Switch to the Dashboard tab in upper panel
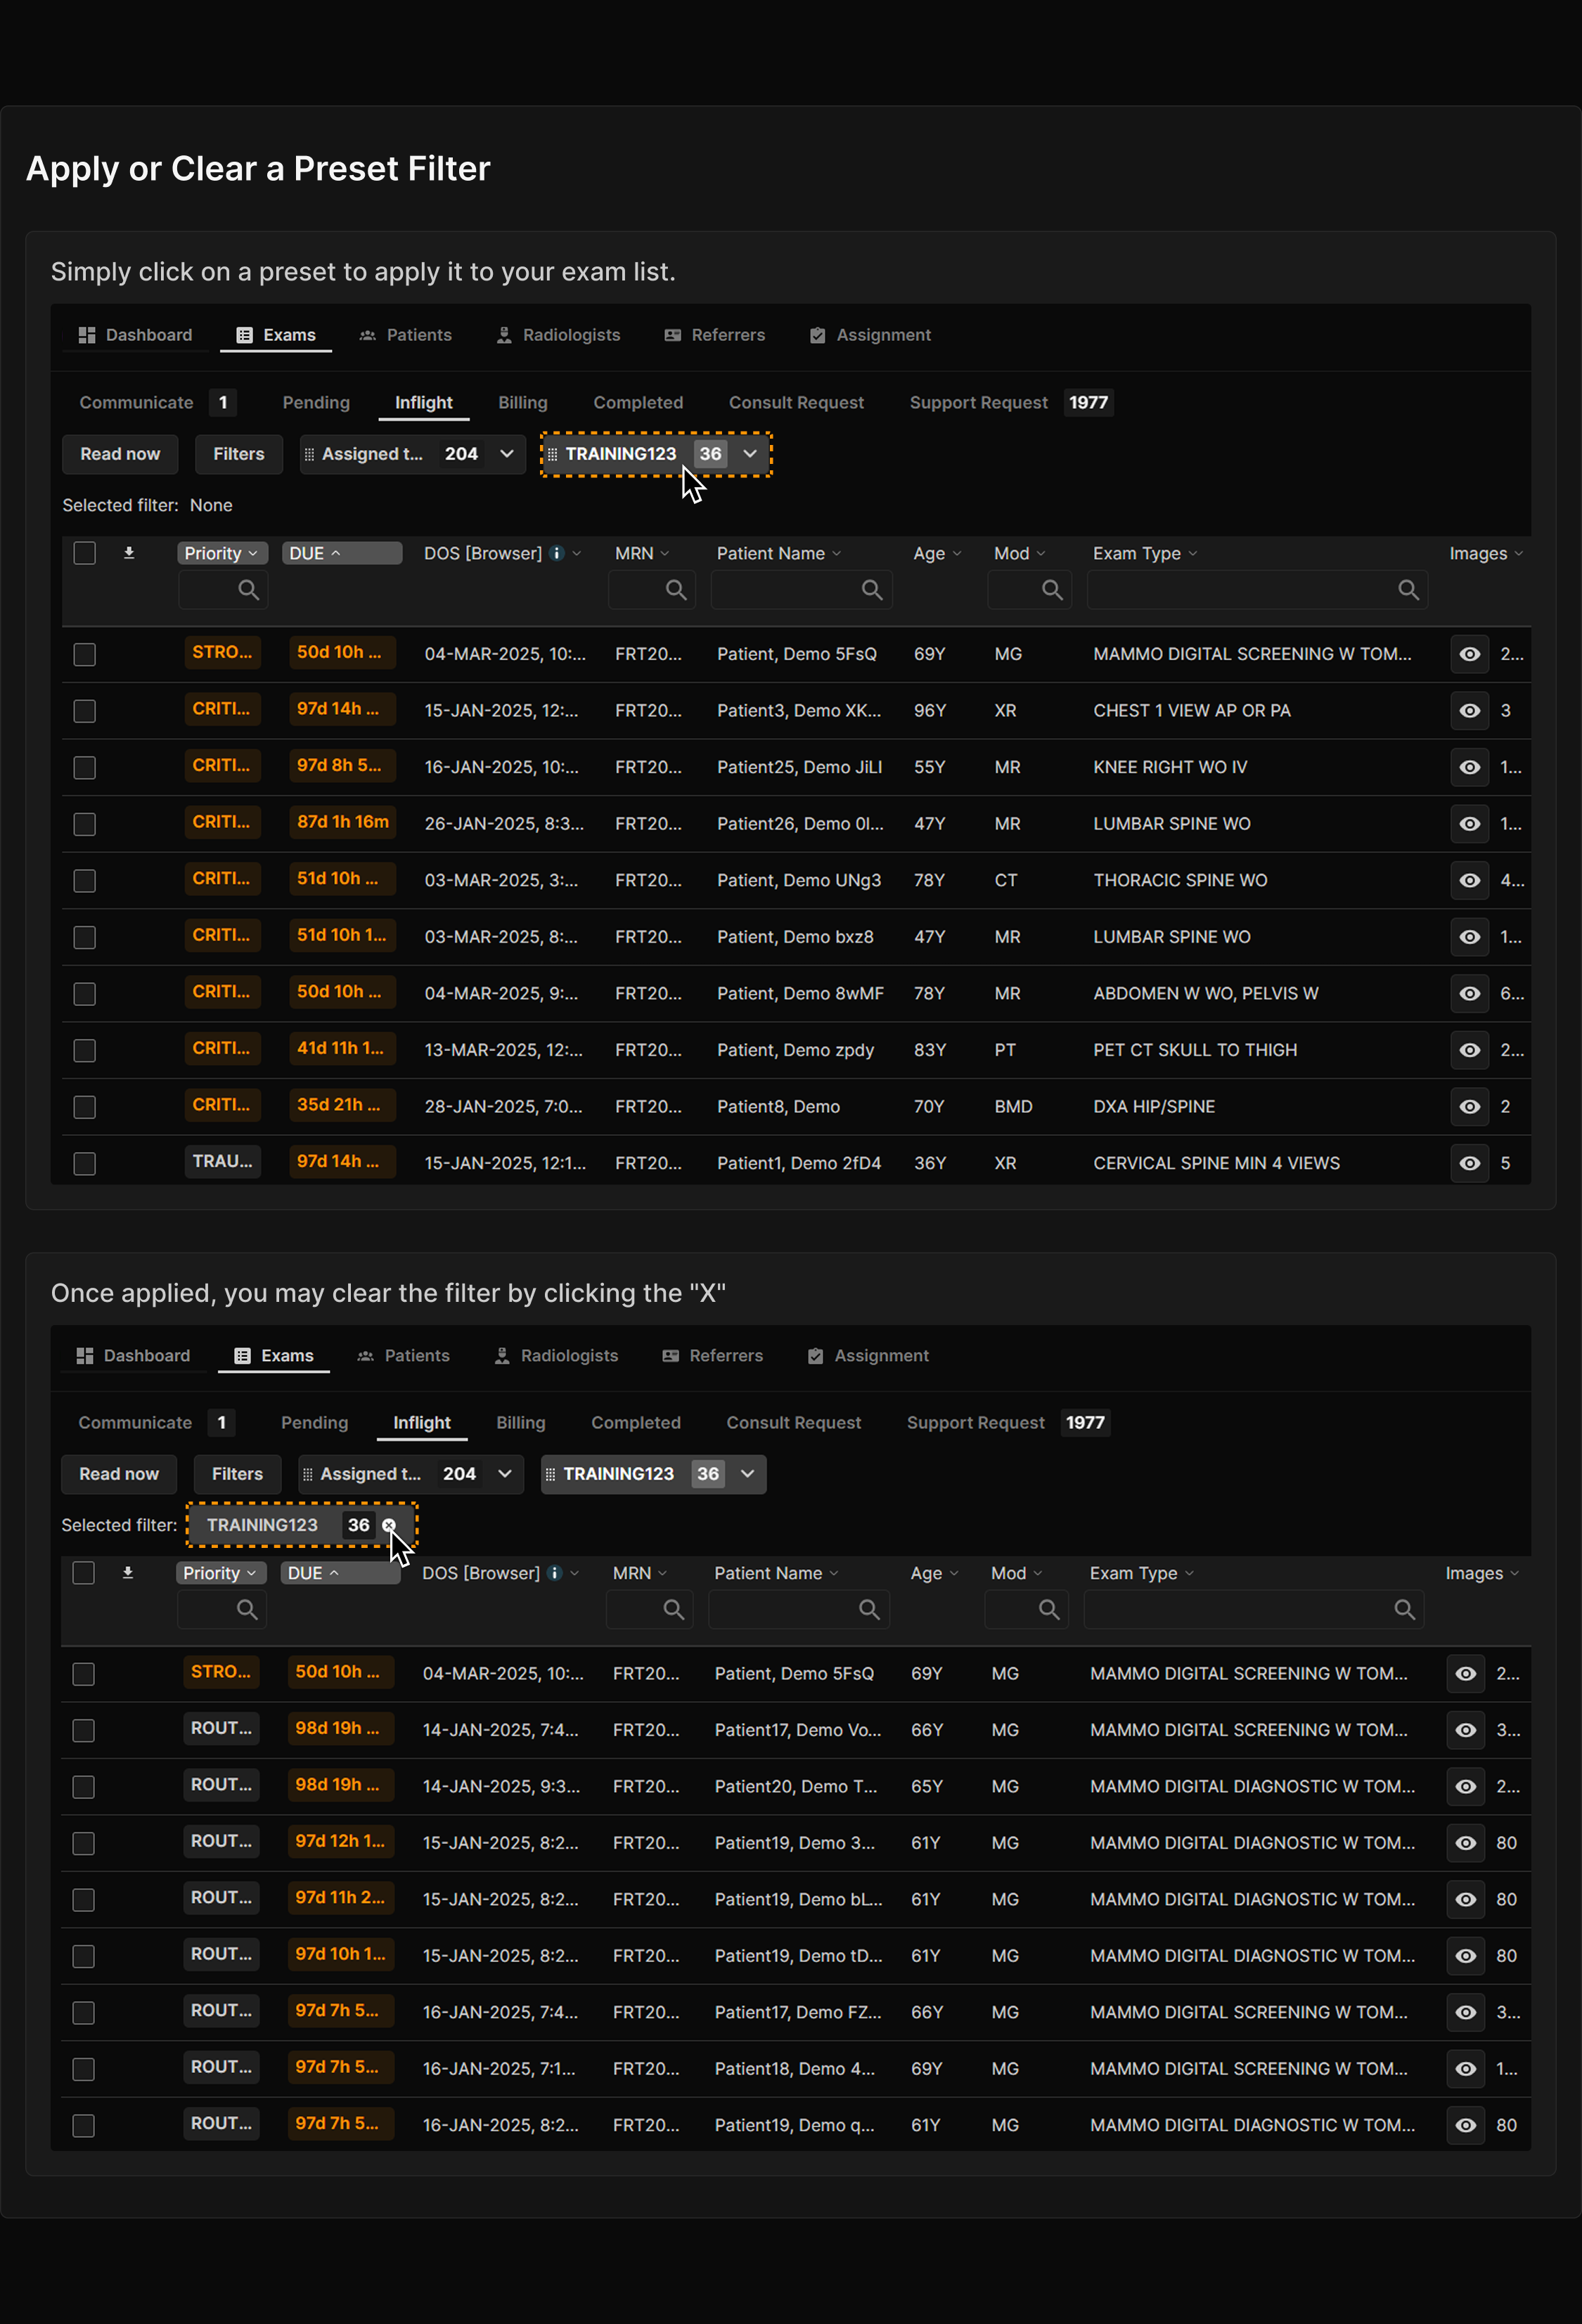 [136, 335]
